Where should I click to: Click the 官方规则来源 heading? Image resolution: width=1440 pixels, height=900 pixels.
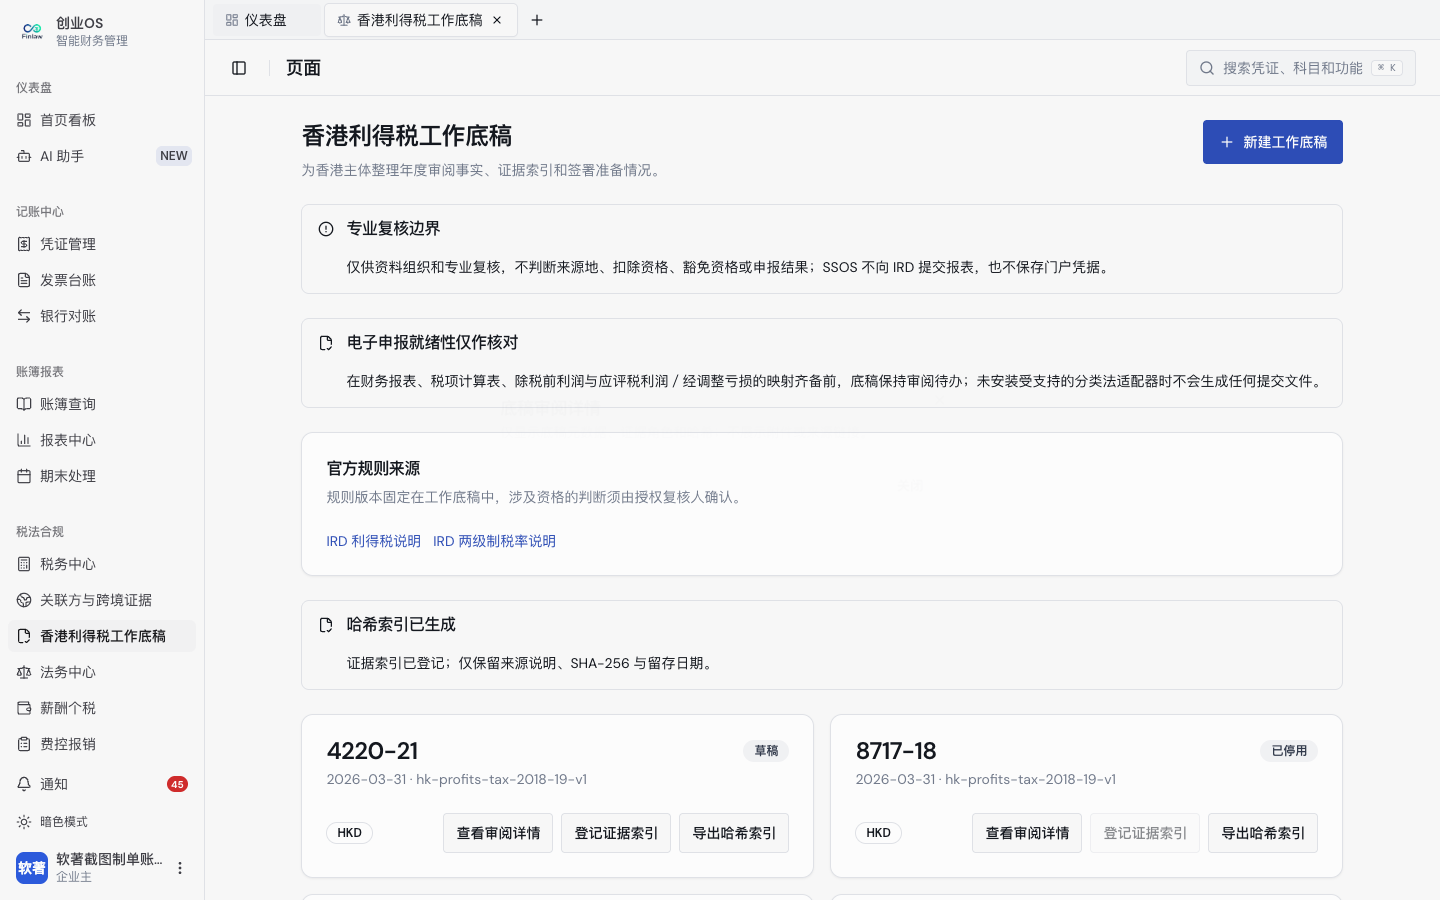(x=374, y=468)
